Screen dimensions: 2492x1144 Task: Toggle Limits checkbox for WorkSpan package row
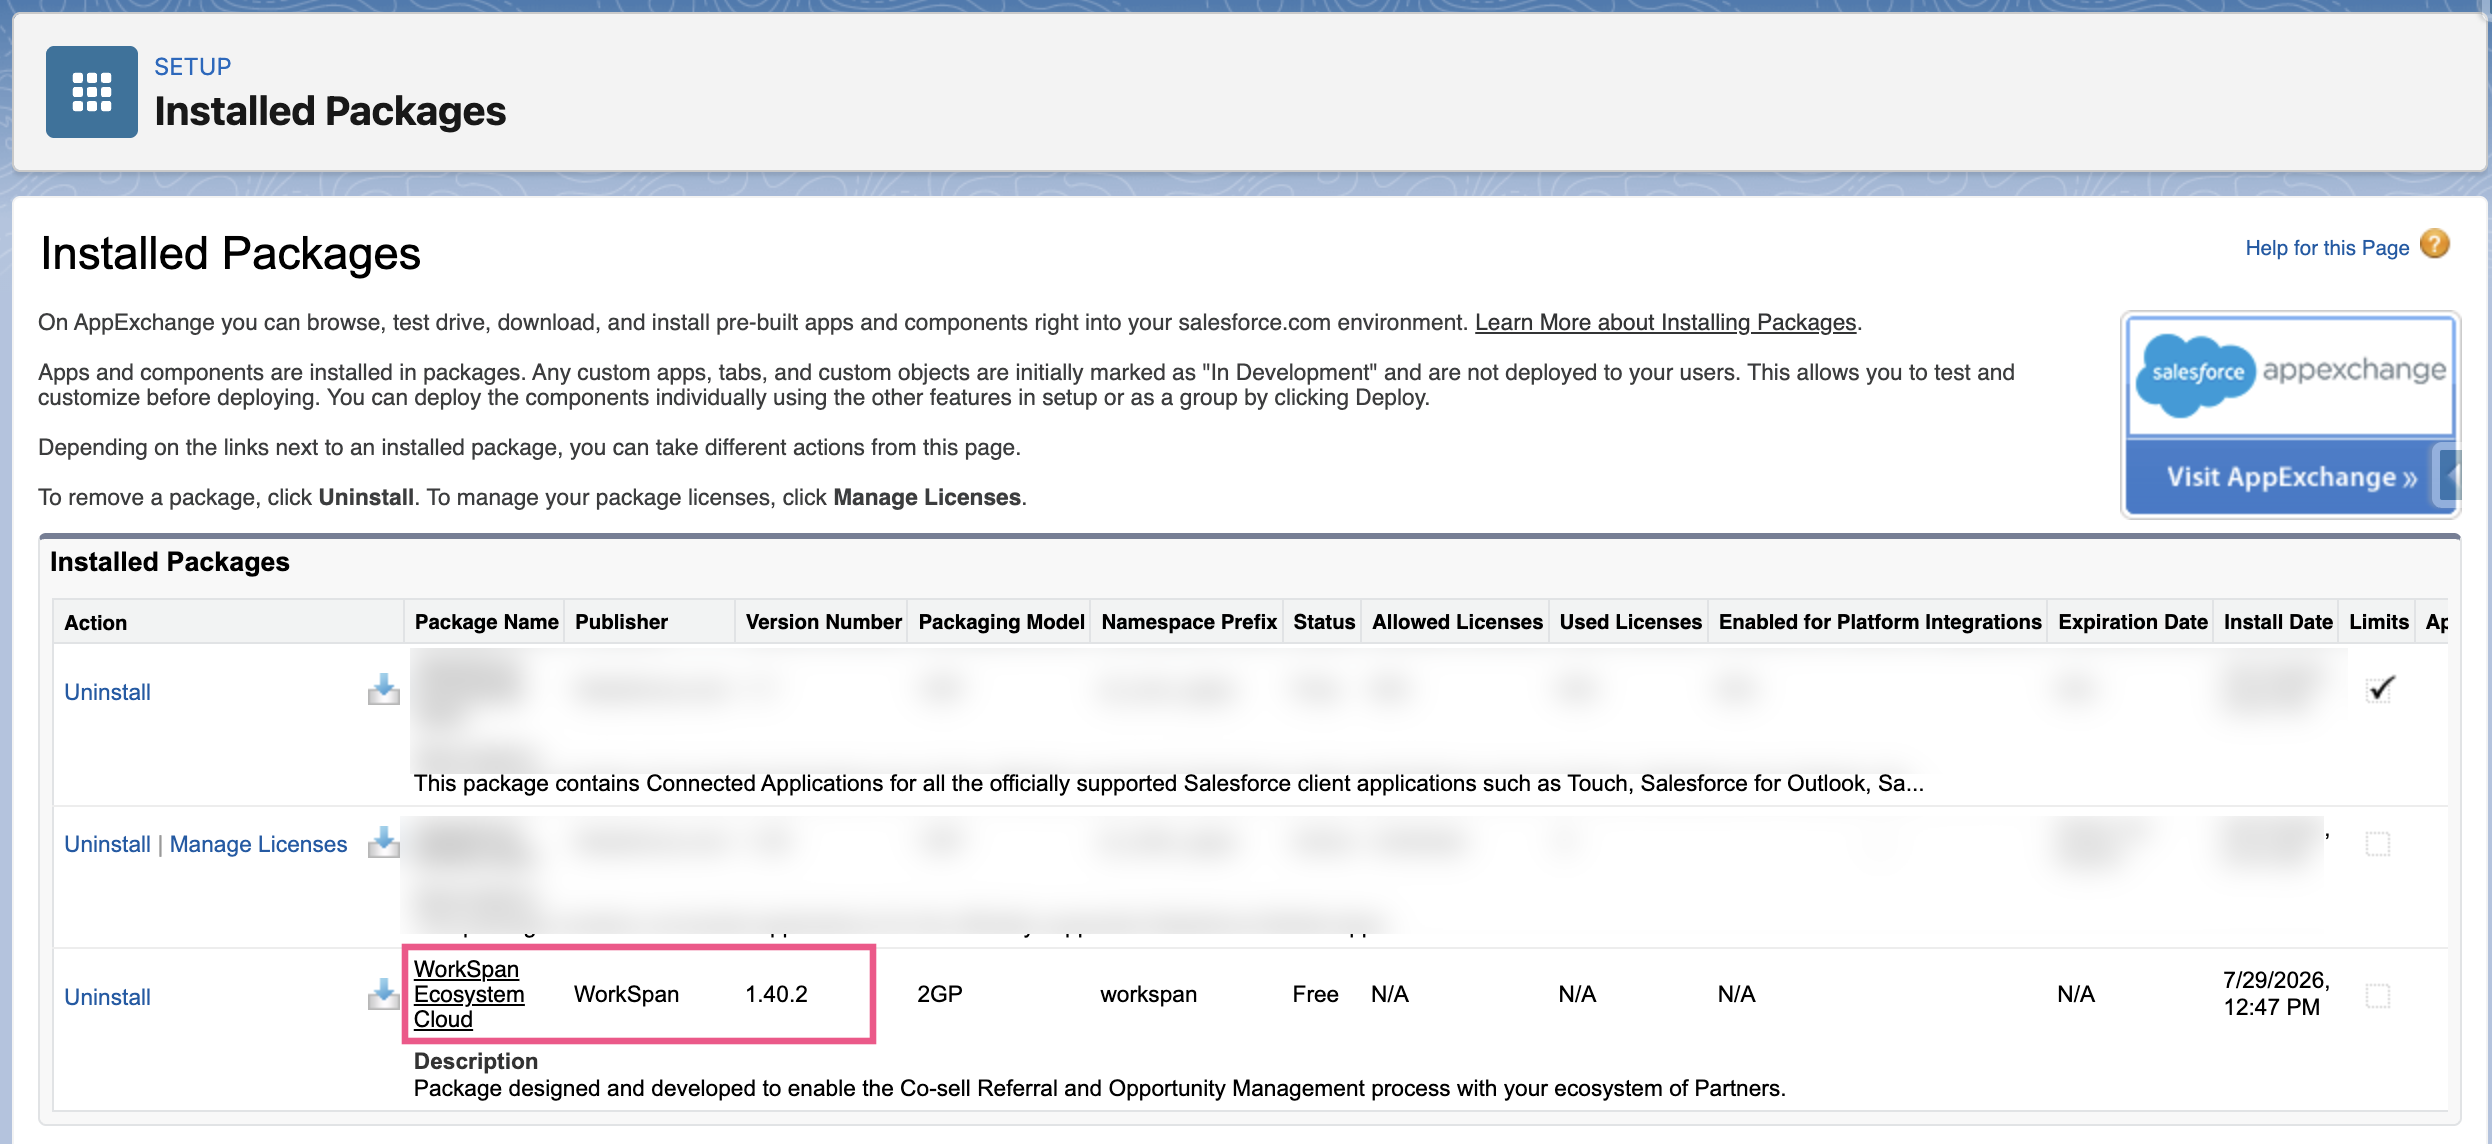coord(2378,995)
